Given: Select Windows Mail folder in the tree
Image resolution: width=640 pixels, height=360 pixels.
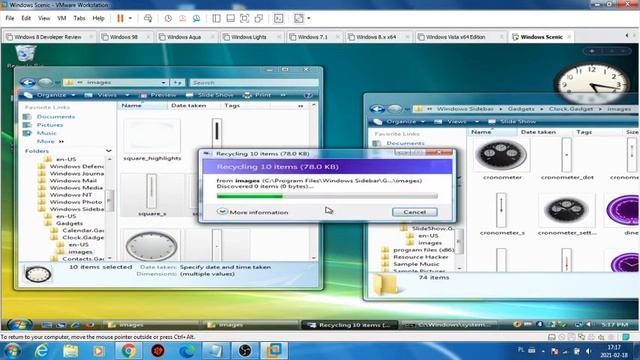Looking at the screenshot, I should (73, 180).
